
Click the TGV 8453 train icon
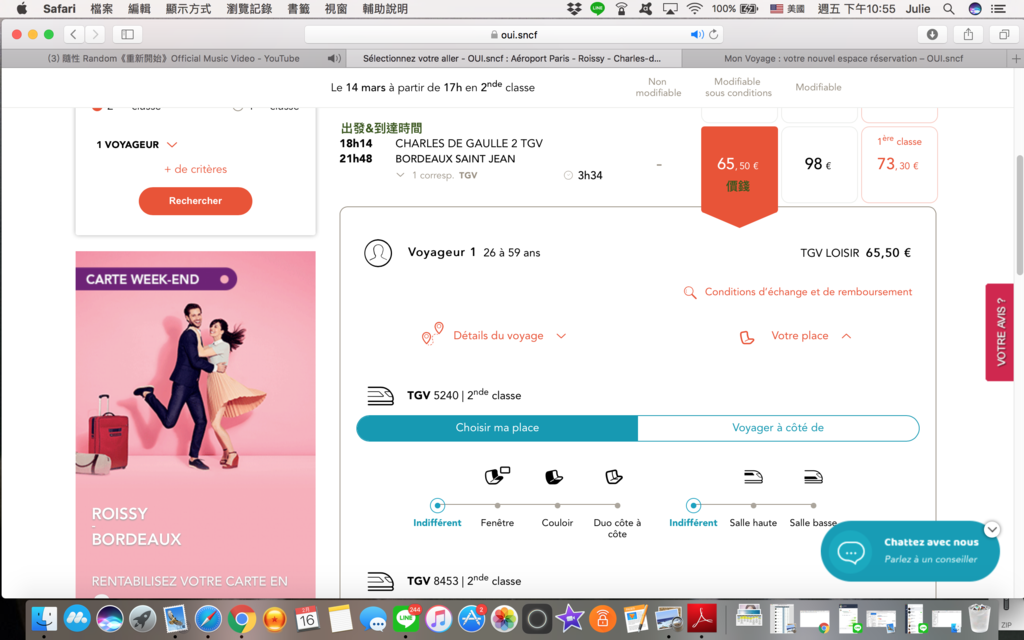point(380,581)
